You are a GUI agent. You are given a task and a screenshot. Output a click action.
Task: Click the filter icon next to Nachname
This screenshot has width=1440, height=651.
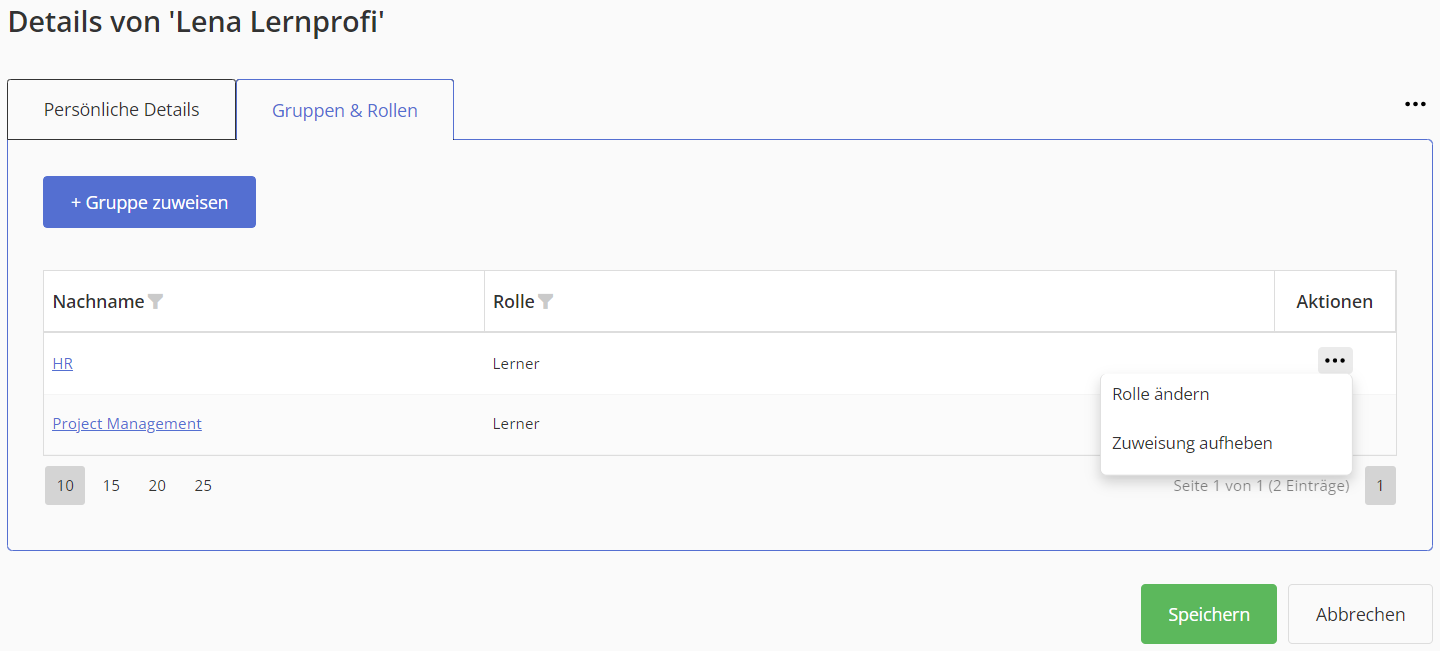coord(155,301)
